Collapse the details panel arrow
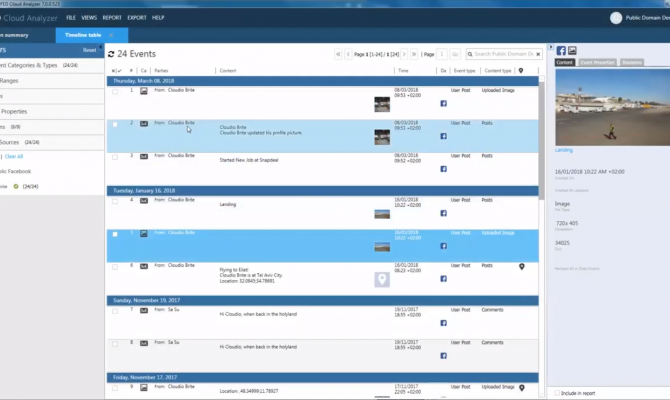 click(551, 47)
